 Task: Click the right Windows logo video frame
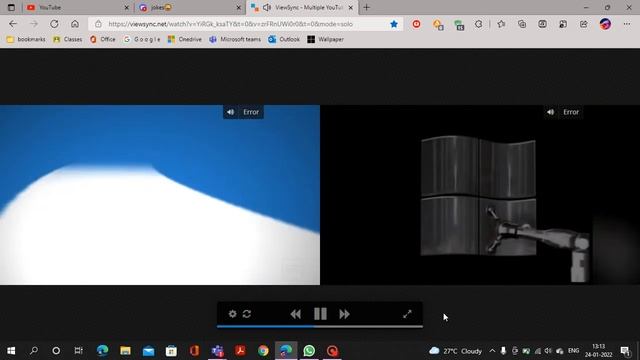pyautogui.click(x=480, y=195)
